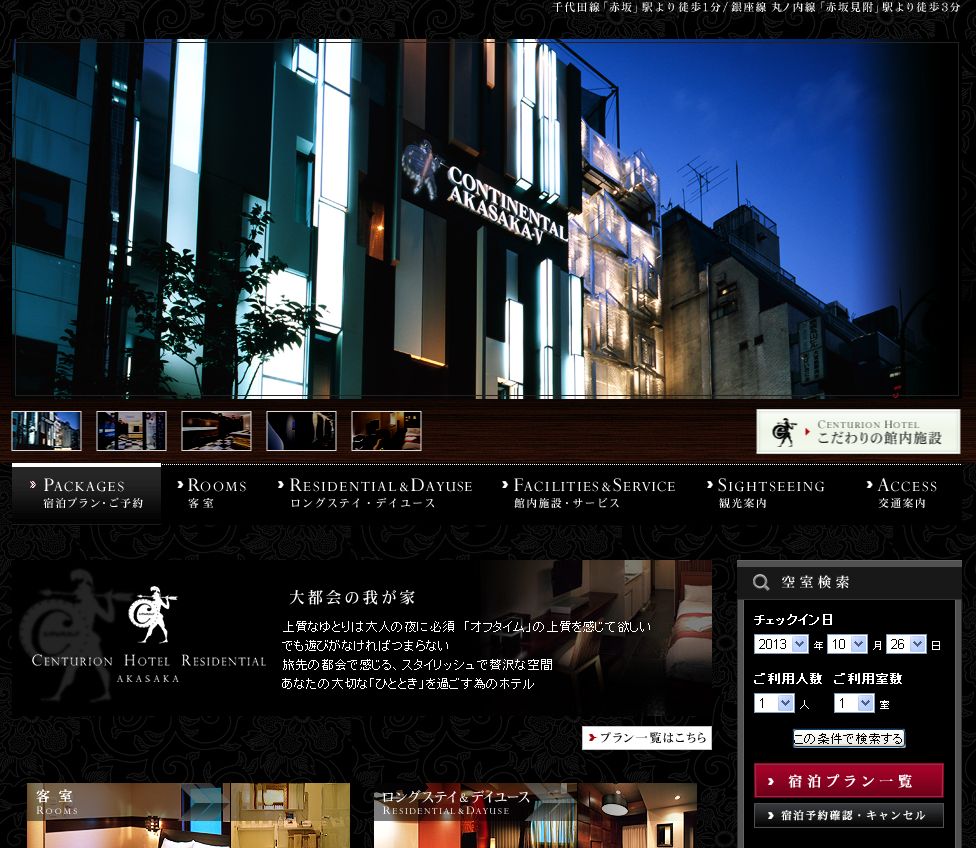976x848 pixels.
Task: Click the main hotel exterior slideshow image
Action: tap(486, 218)
